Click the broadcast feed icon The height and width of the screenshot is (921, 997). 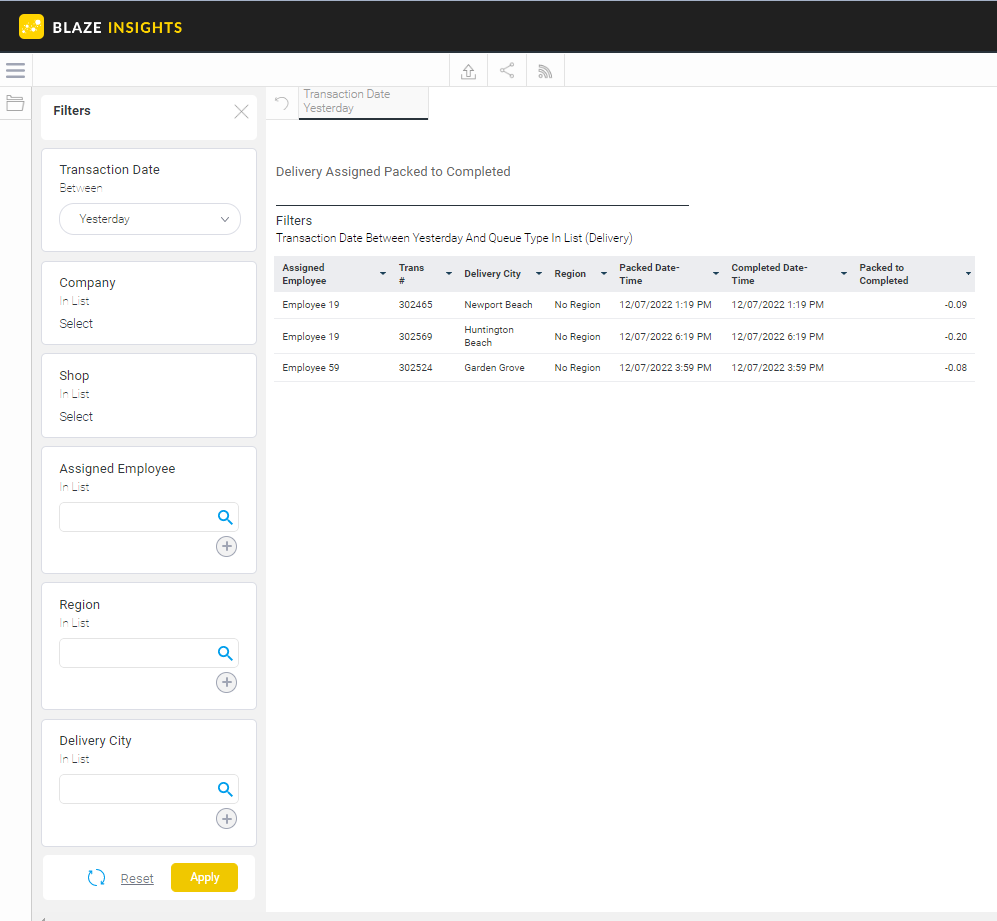[545, 71]
